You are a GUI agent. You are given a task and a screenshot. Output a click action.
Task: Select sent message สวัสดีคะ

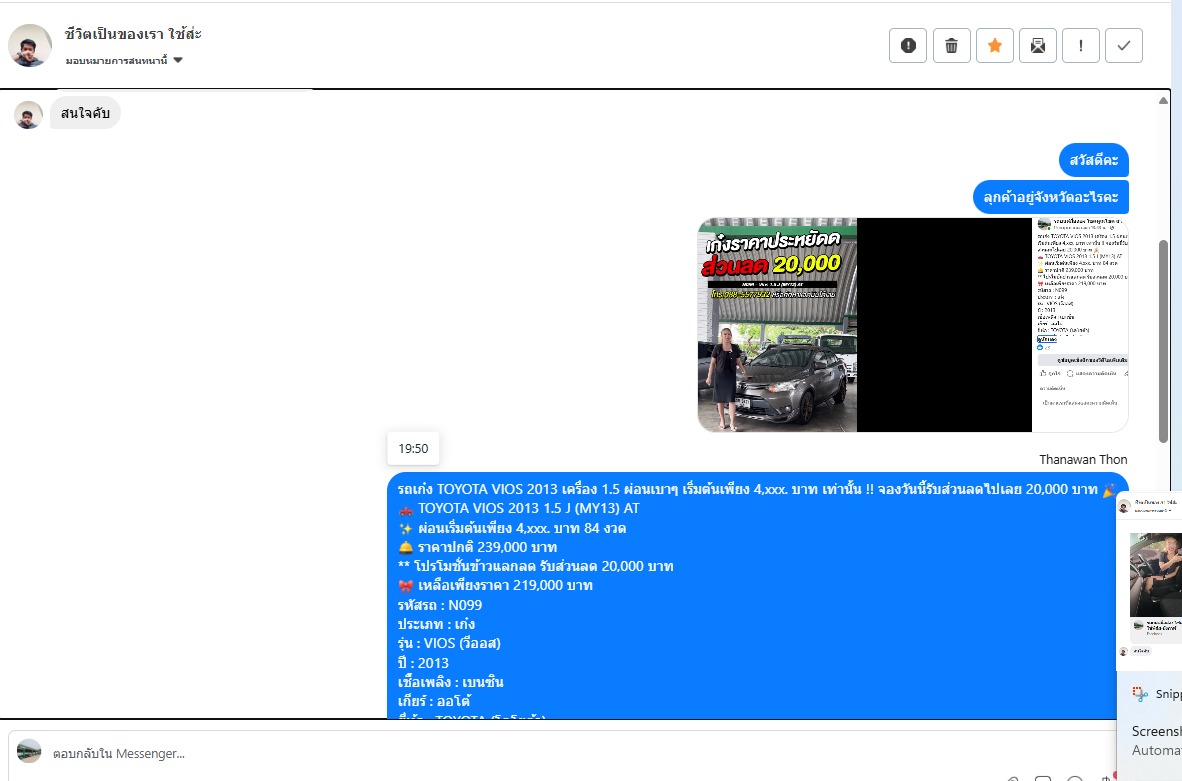(x=1094, y=160)
